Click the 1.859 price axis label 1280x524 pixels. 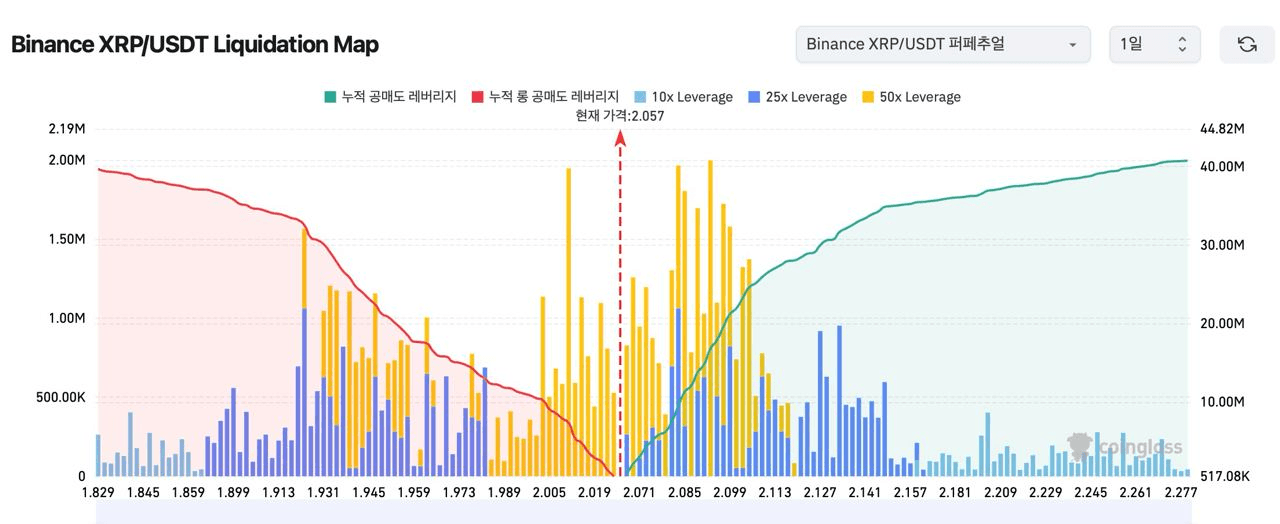(x=188, y=492)
